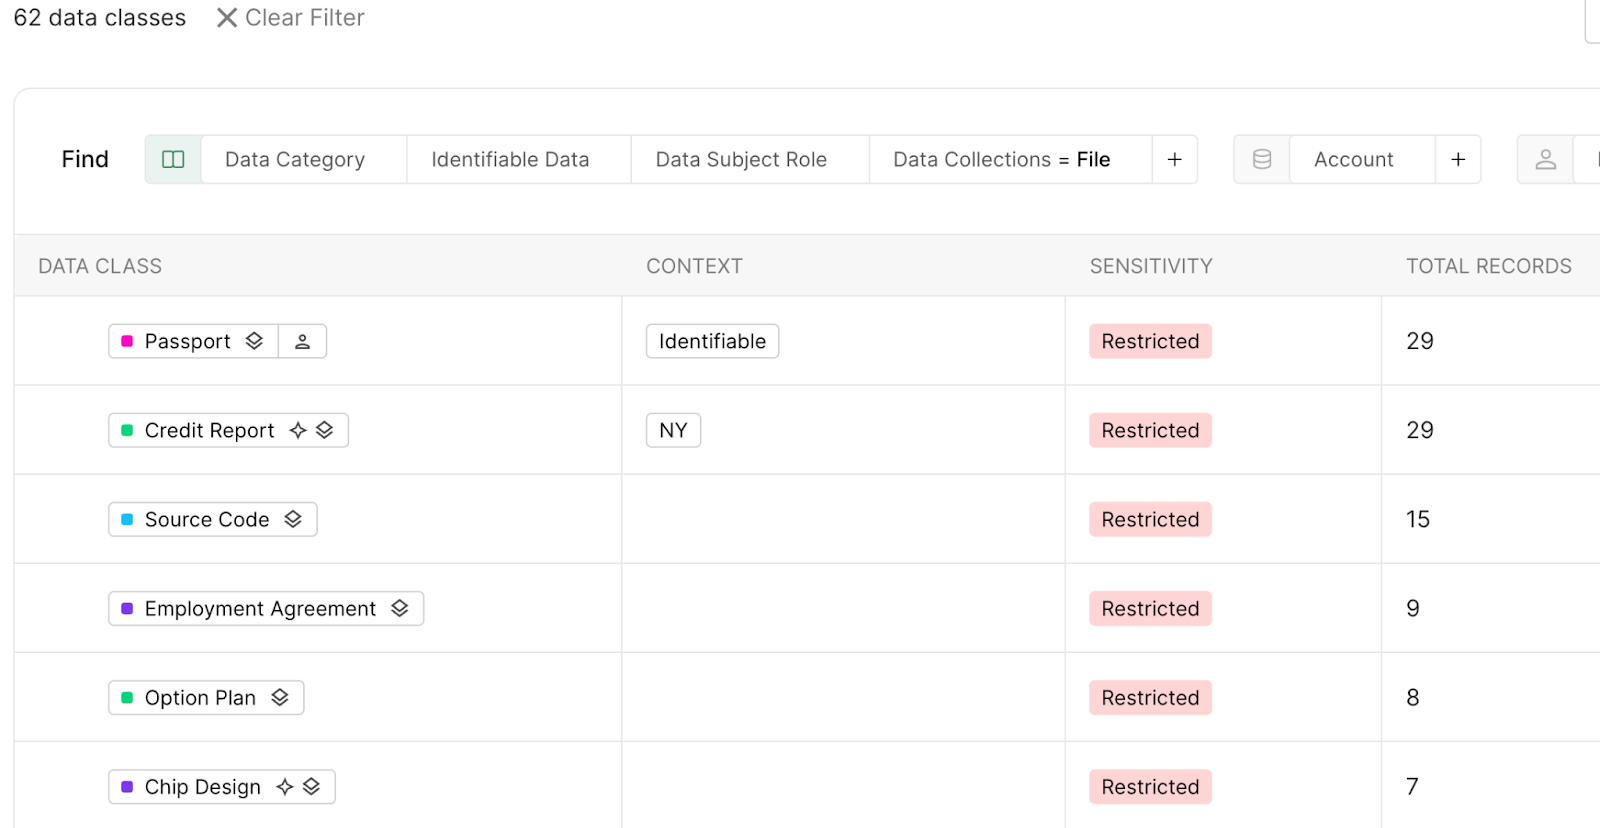Open the Data Subject Role filter

[741, 160]
